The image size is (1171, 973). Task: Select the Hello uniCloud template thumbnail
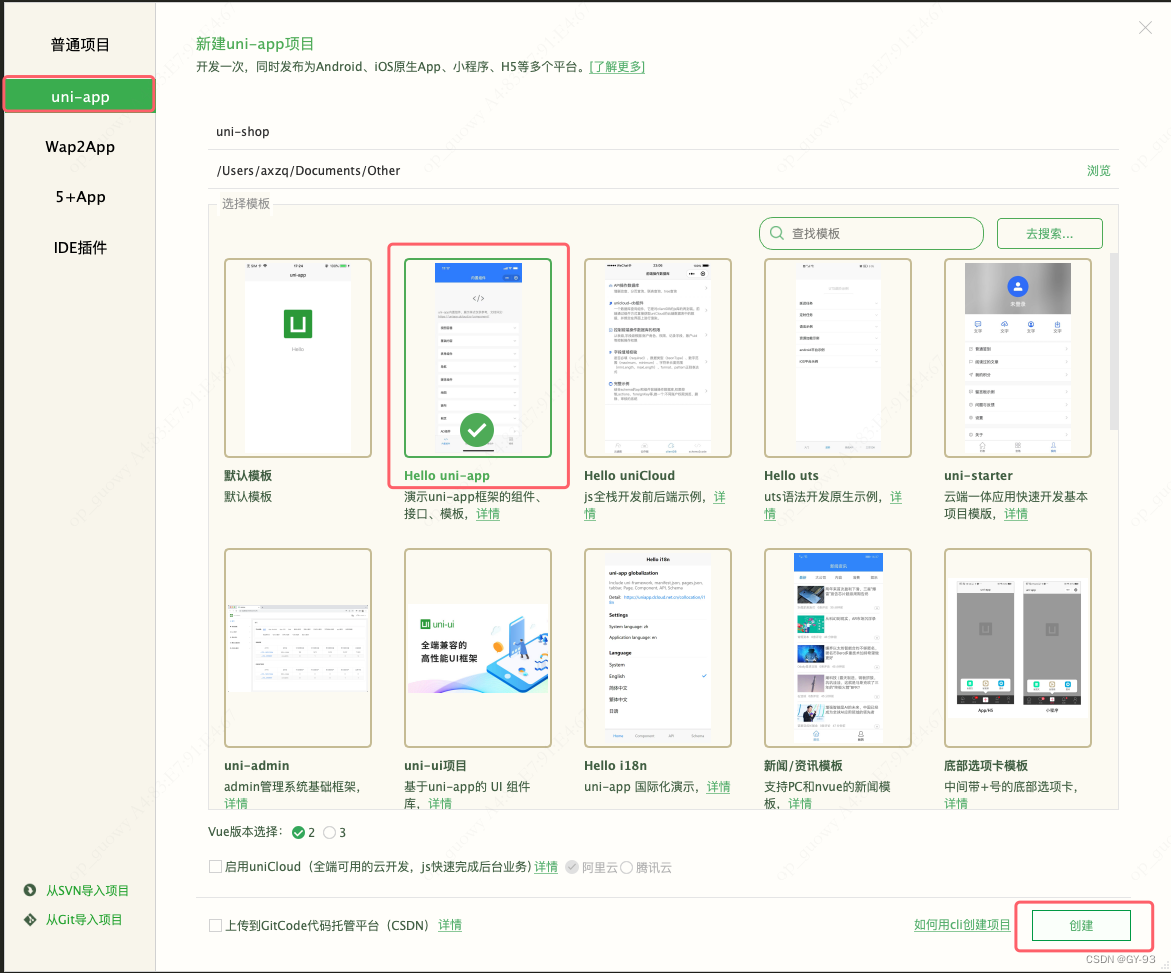pos(657,358)
